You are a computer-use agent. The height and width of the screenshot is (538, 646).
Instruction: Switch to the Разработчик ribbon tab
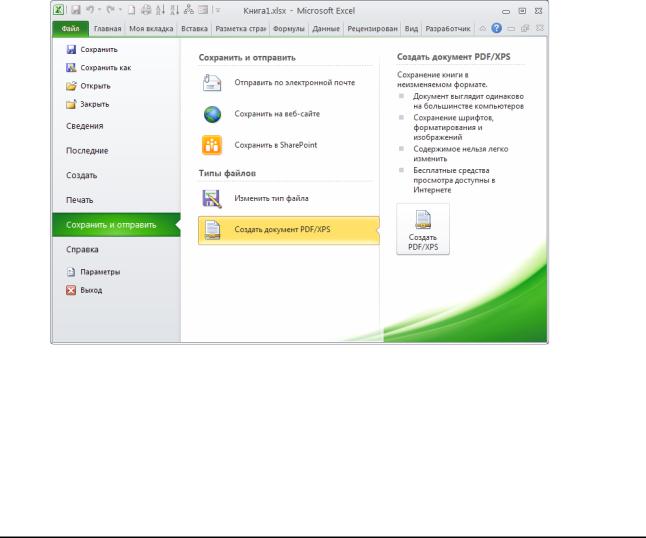tap(448, 29)
